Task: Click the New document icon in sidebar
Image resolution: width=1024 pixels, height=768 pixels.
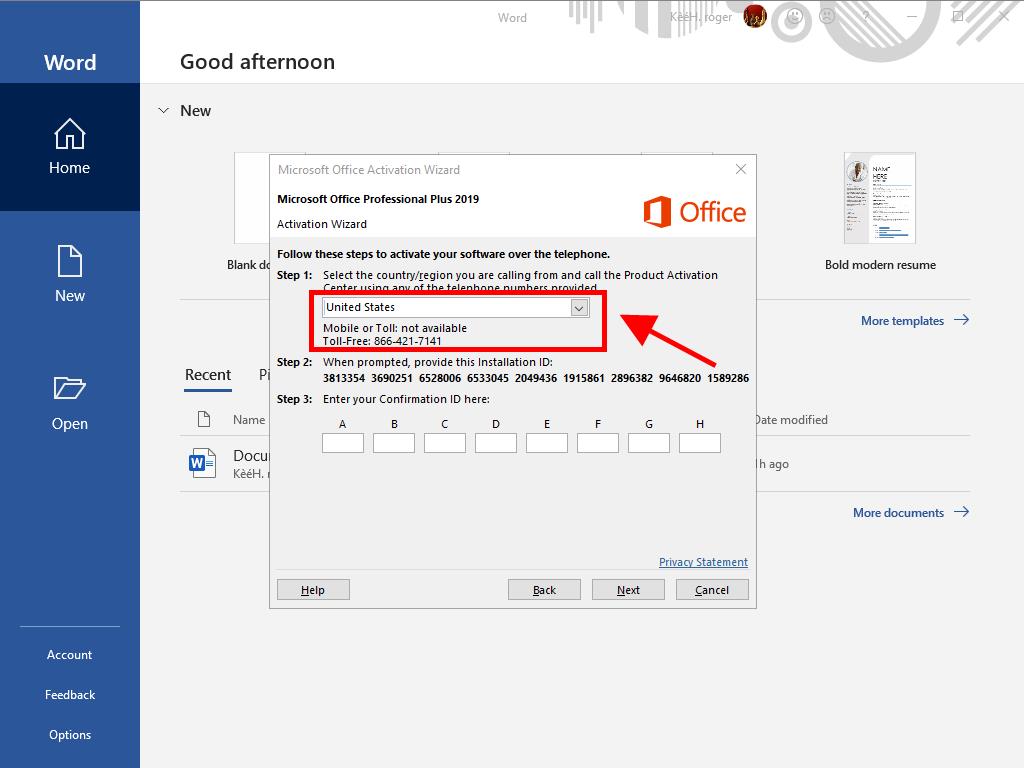Action: tap(69, 262)
